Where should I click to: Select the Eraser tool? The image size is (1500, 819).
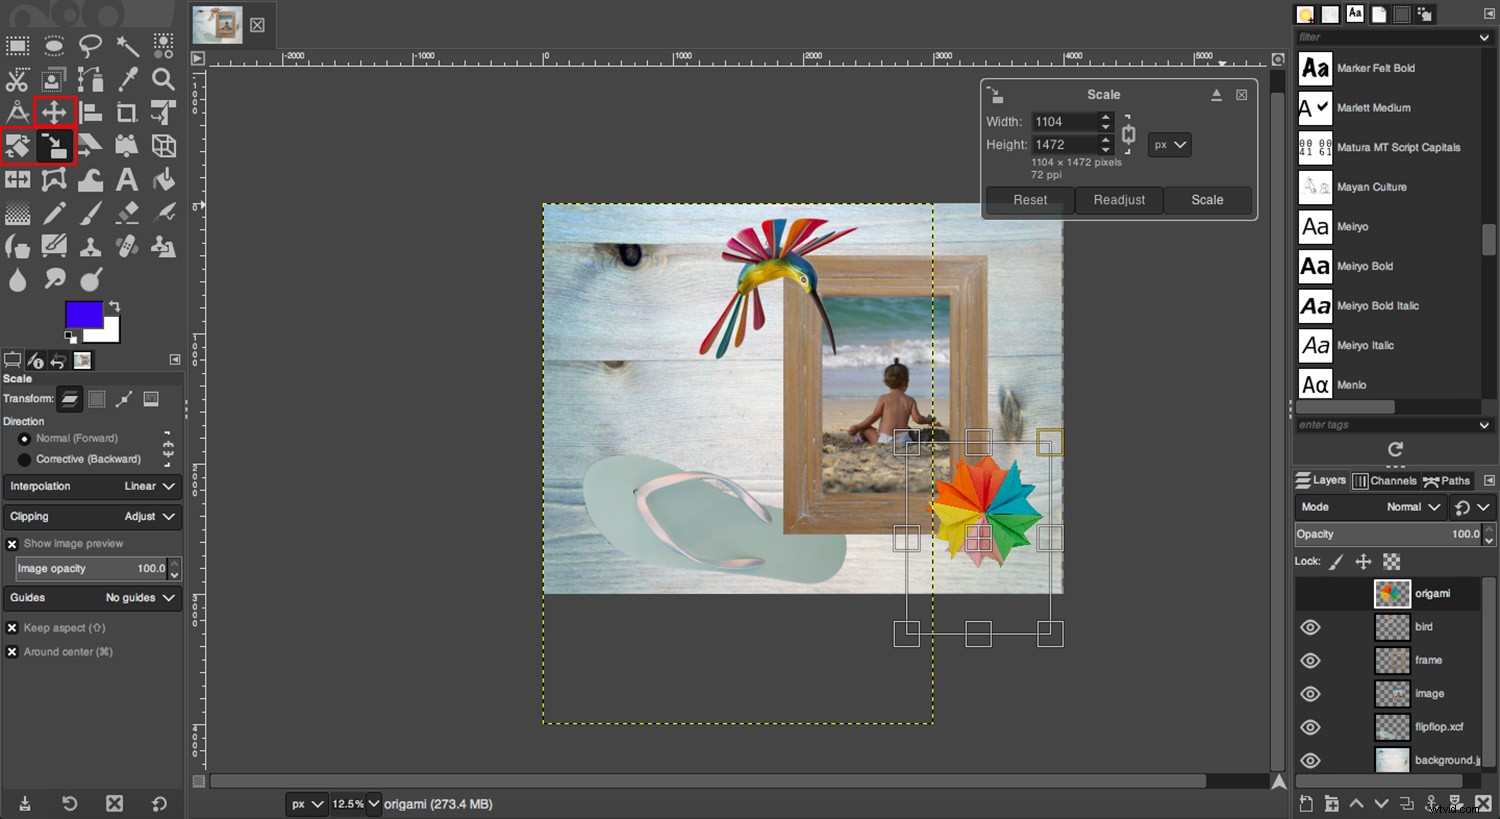pos(127,212)
